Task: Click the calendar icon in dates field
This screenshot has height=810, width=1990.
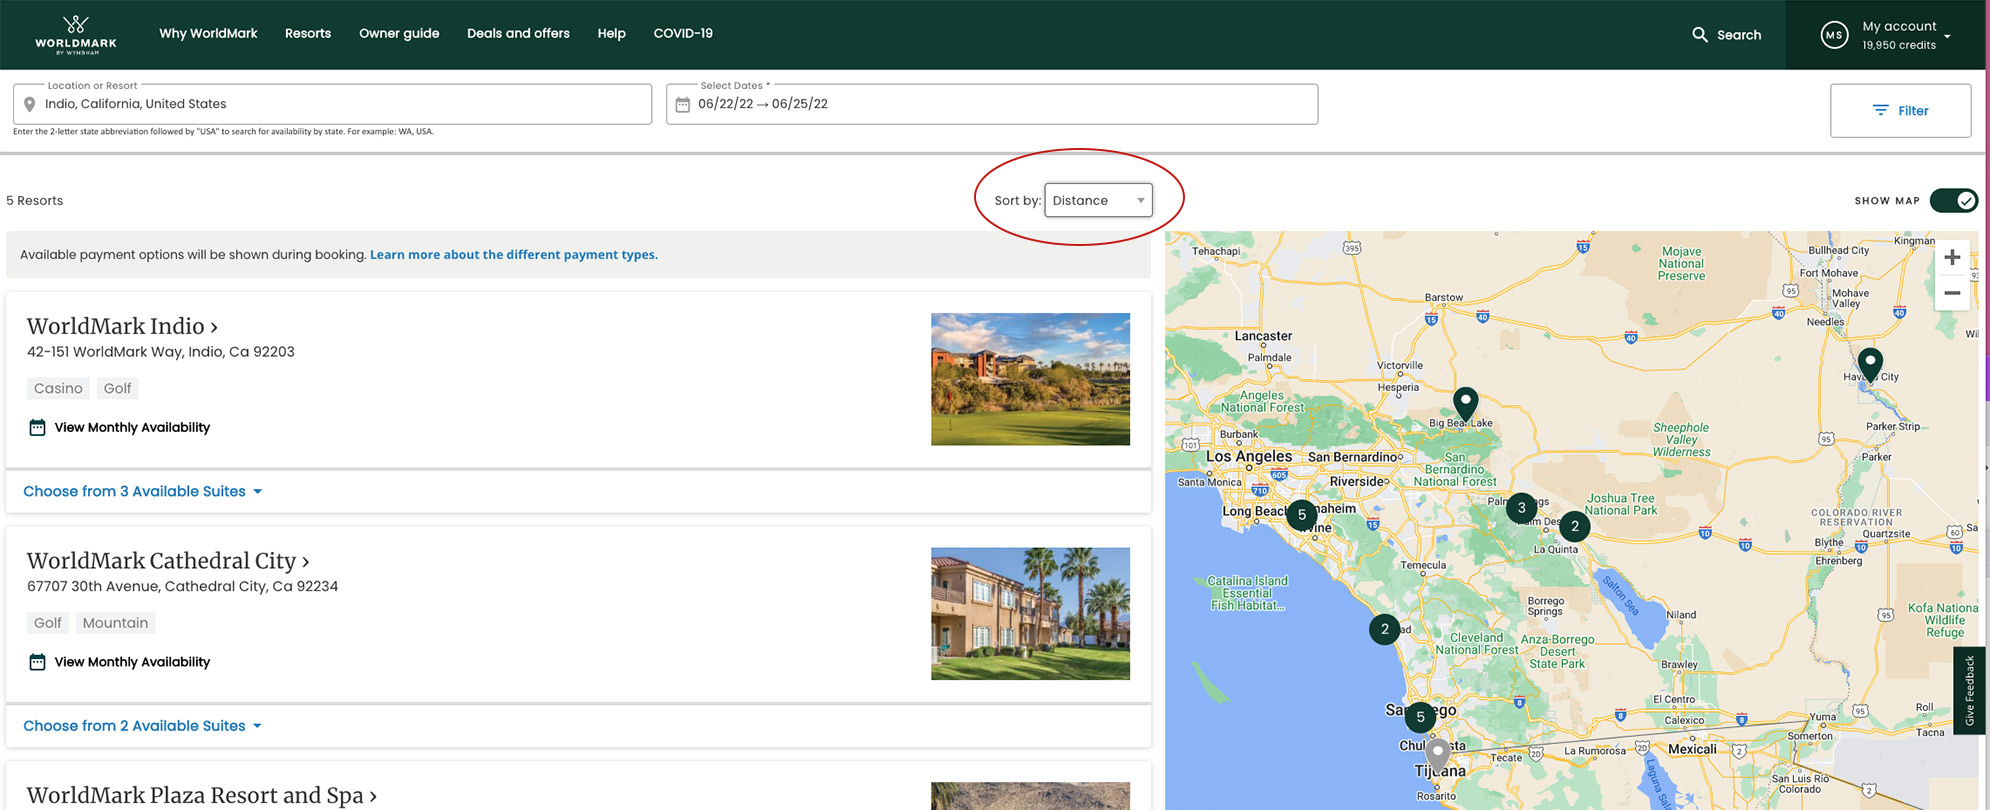Action: point(682,104)
